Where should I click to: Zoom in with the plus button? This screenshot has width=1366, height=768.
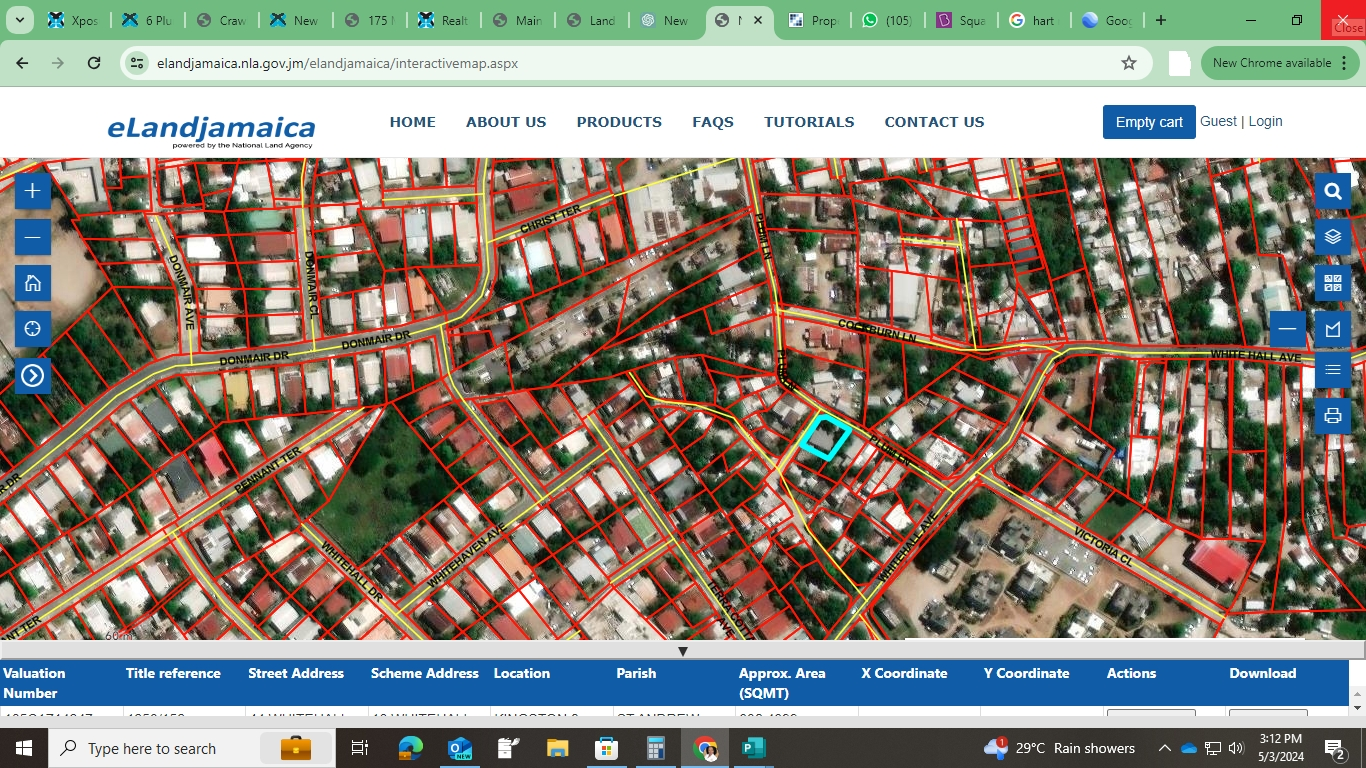32,190
